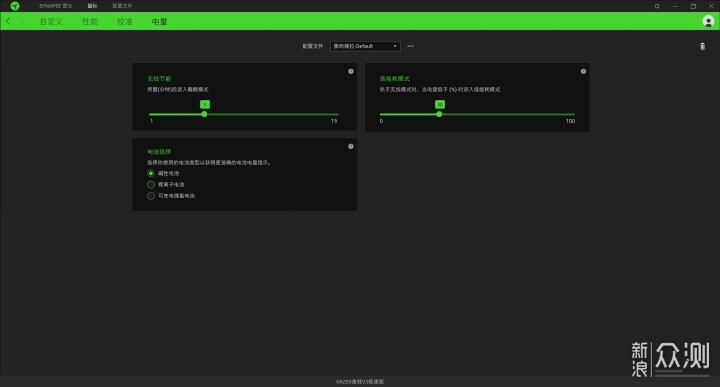Go back with the left arrow
Viewport: 720px width, 387px height.
pyautogui.click(x=8, y=21)
